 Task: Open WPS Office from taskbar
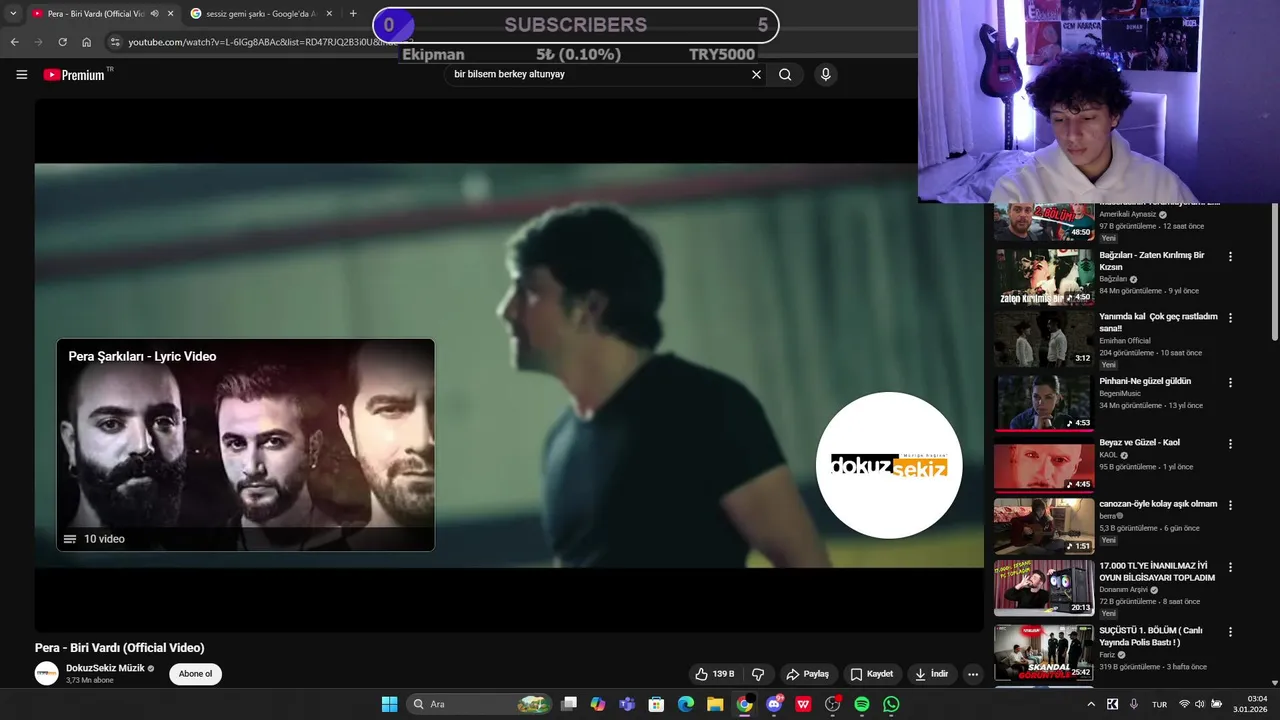(803, 704)
